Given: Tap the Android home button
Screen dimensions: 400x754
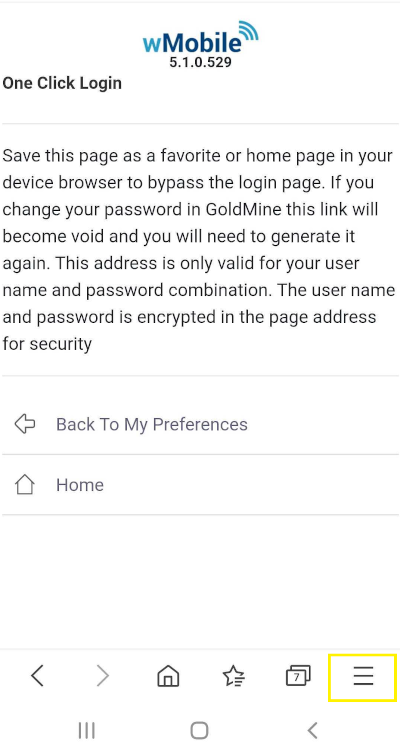Looking at the screenshot, I should point(199,731).
